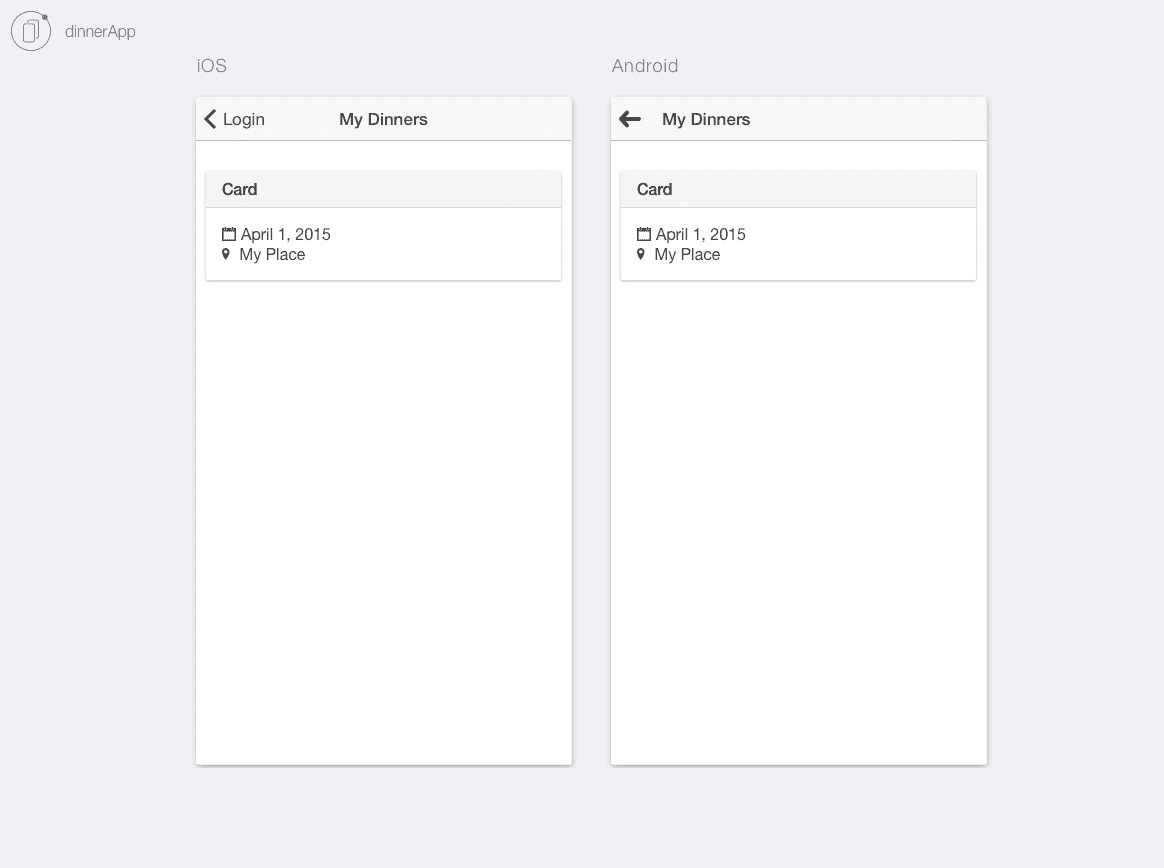Click location pin icon in iOS card

[x=226, y=254]
